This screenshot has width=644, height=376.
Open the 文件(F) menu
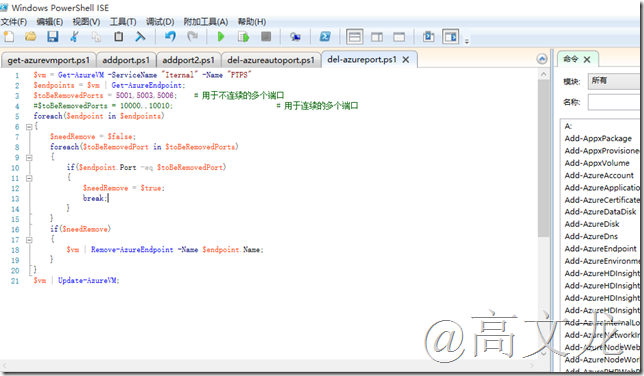[x=14, y=22]
